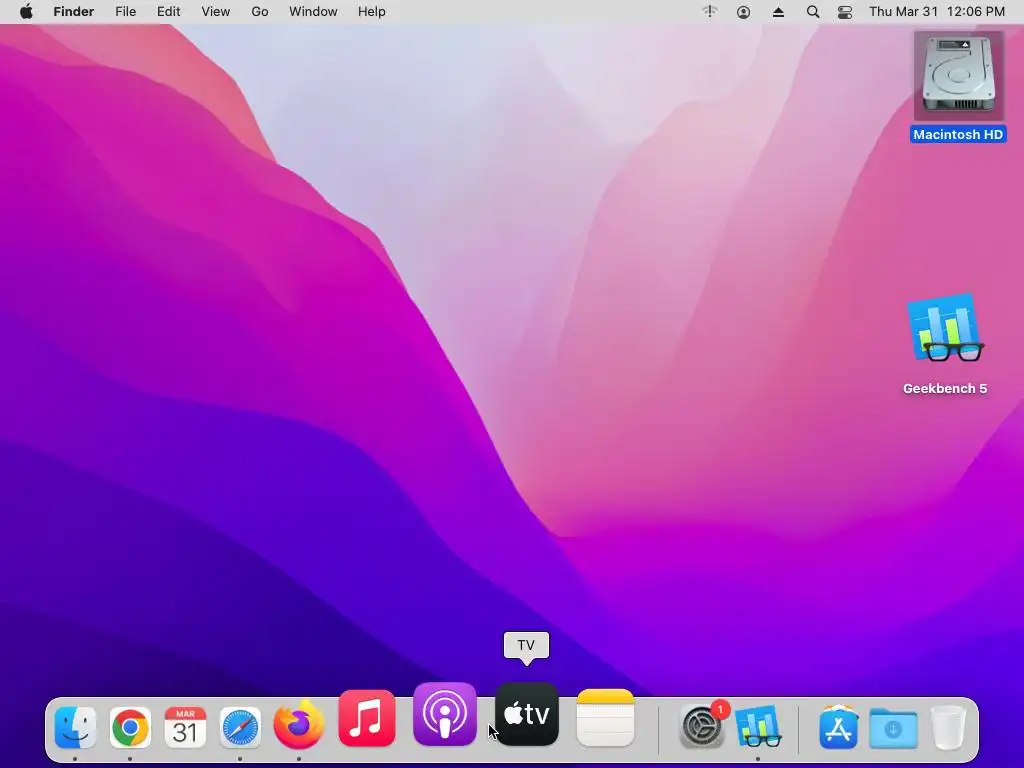Viewport: 1024px width, 768px height.
Task: Click the date and time clock
Action: click(x=937, y=12)
